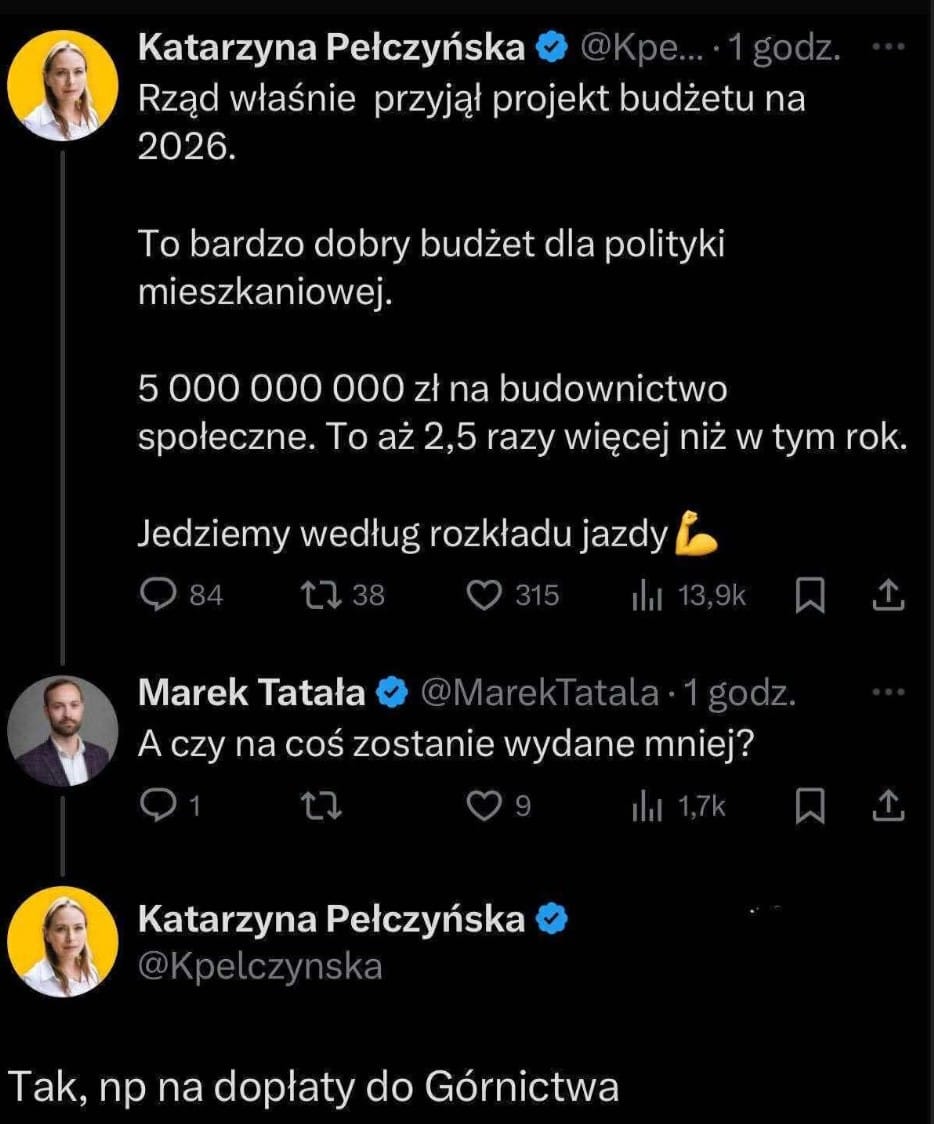The height and width of the screenshot is (1124, 934).
Task: Open Marek Tatała's profile picture
Action: (x=62, y=731)
